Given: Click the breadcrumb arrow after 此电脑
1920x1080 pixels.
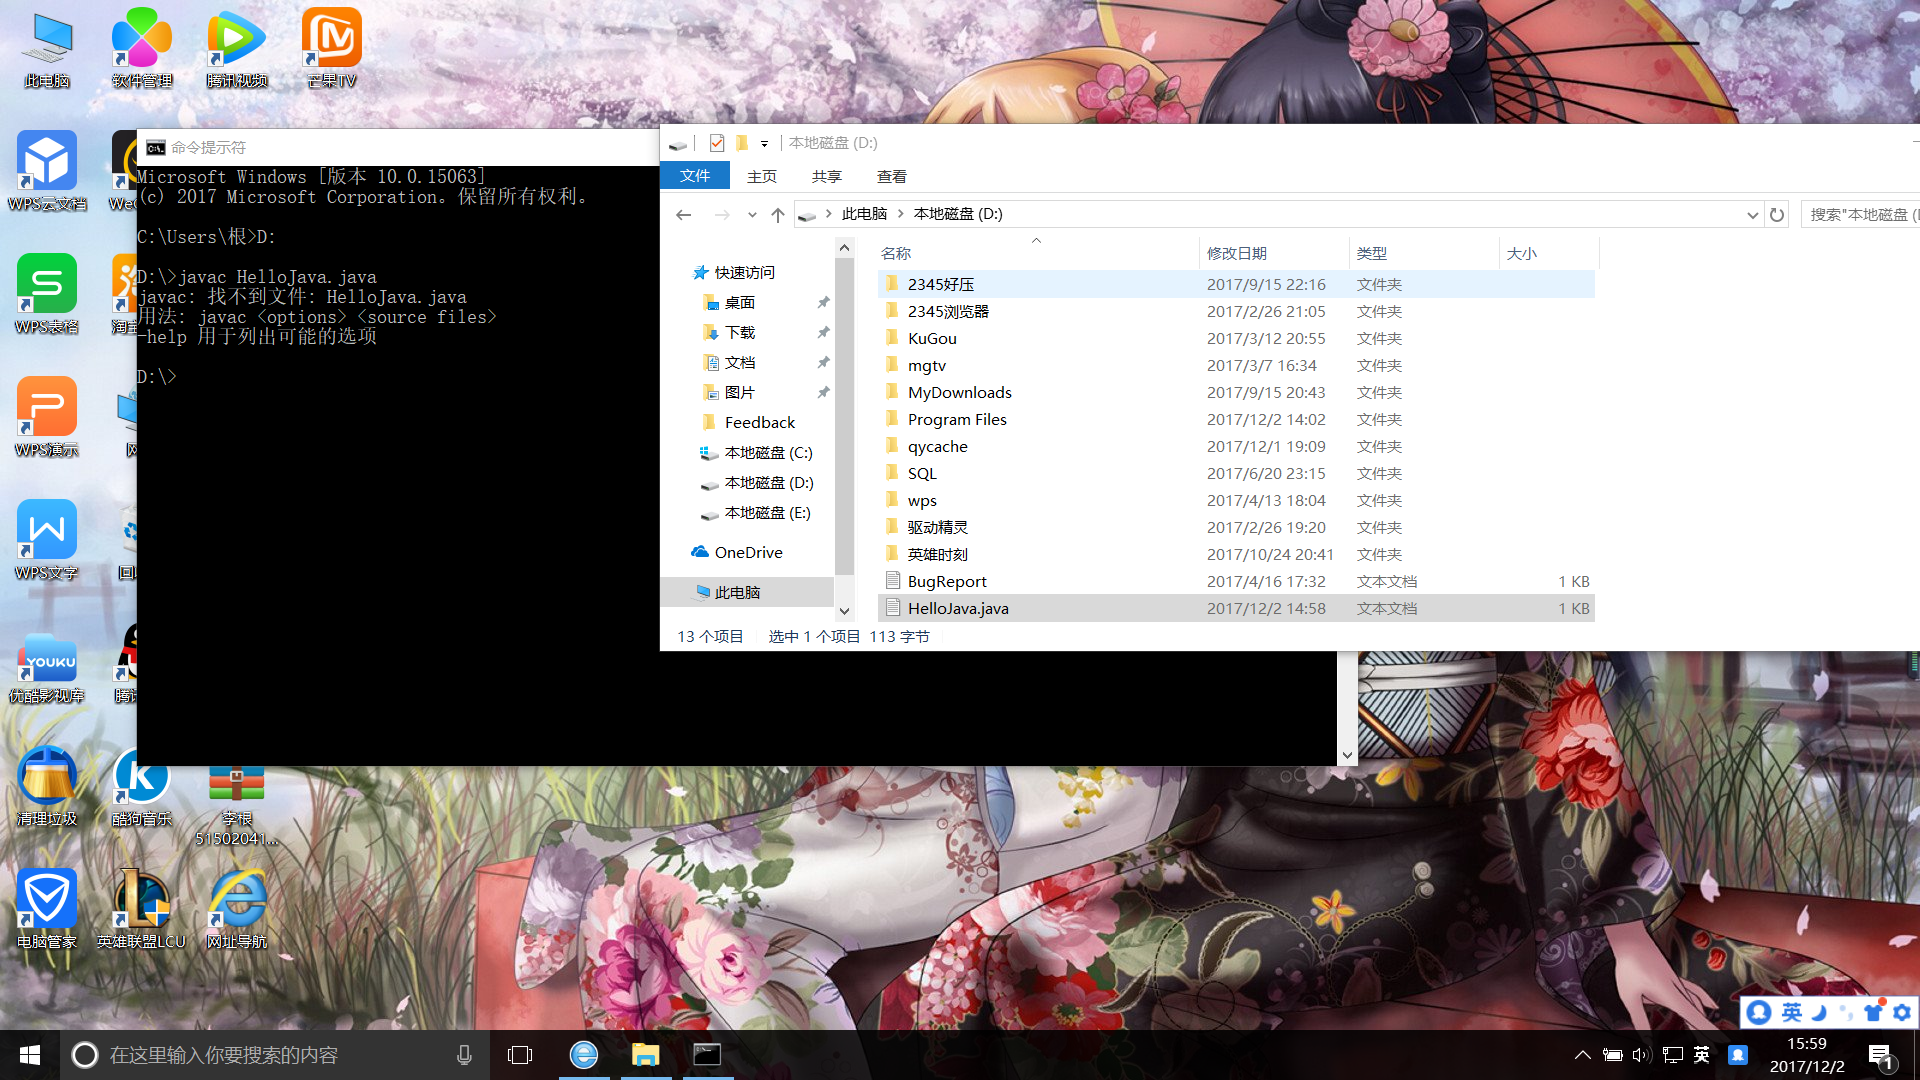Looking at the screenshot, I should click(x=901, y=214).
